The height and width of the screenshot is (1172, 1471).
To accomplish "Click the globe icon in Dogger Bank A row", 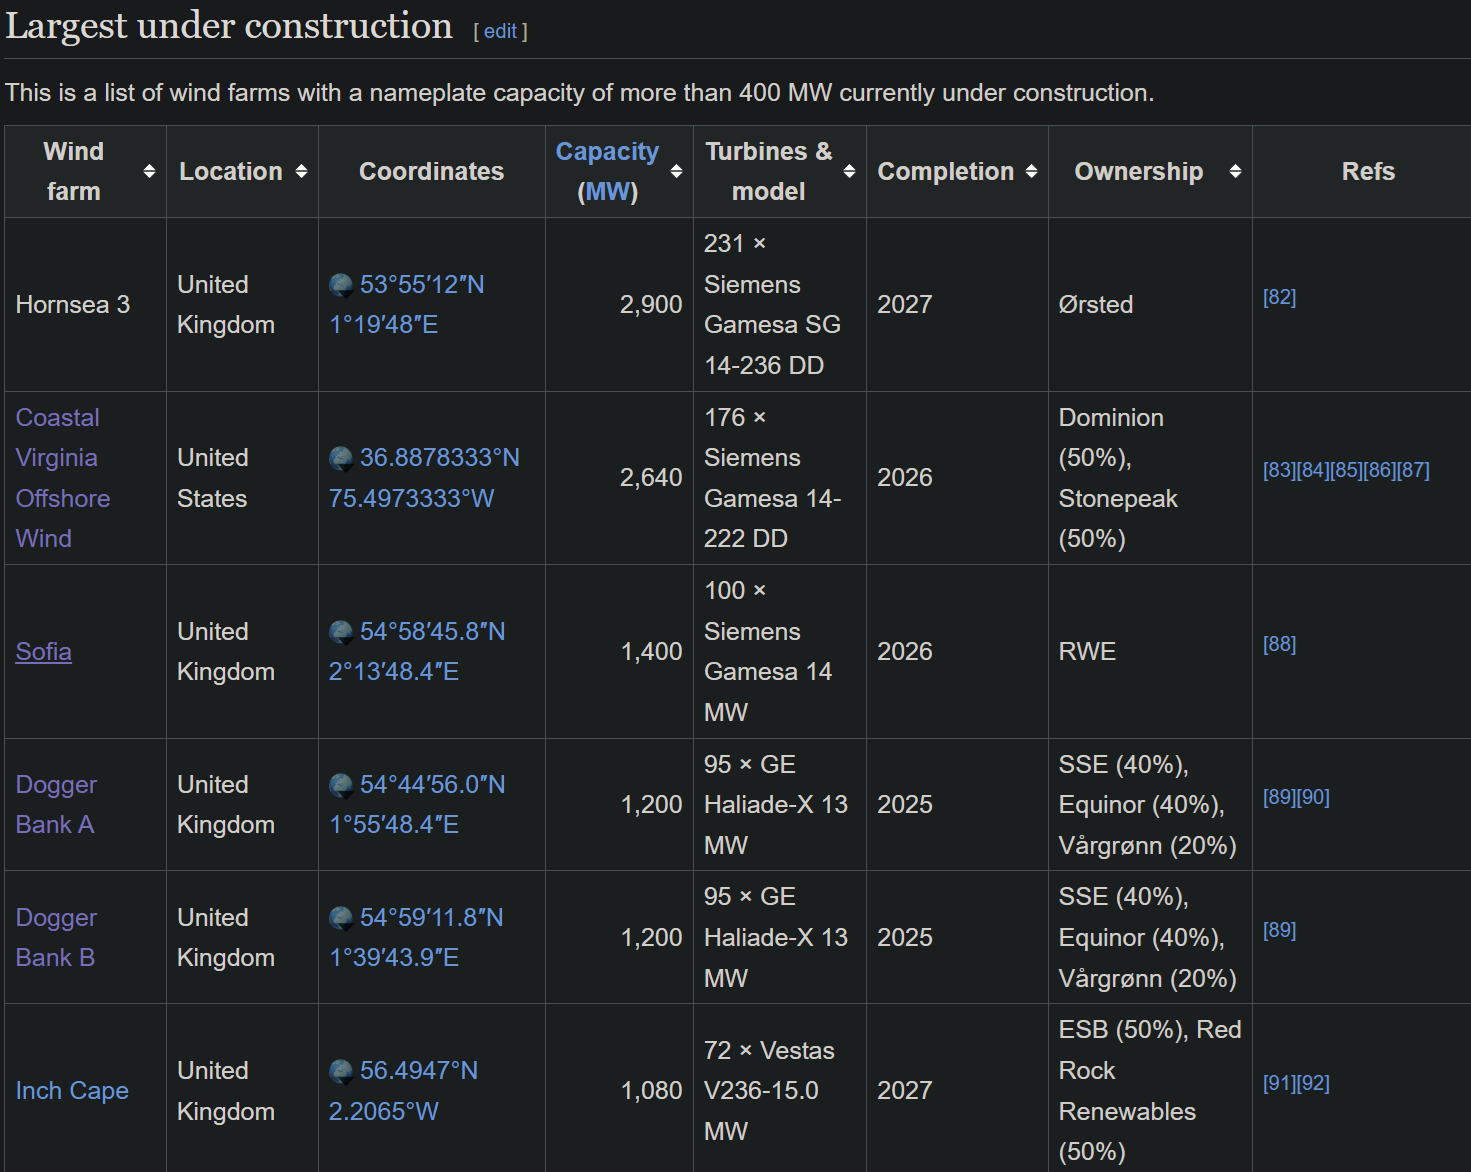I will point(341,786).
